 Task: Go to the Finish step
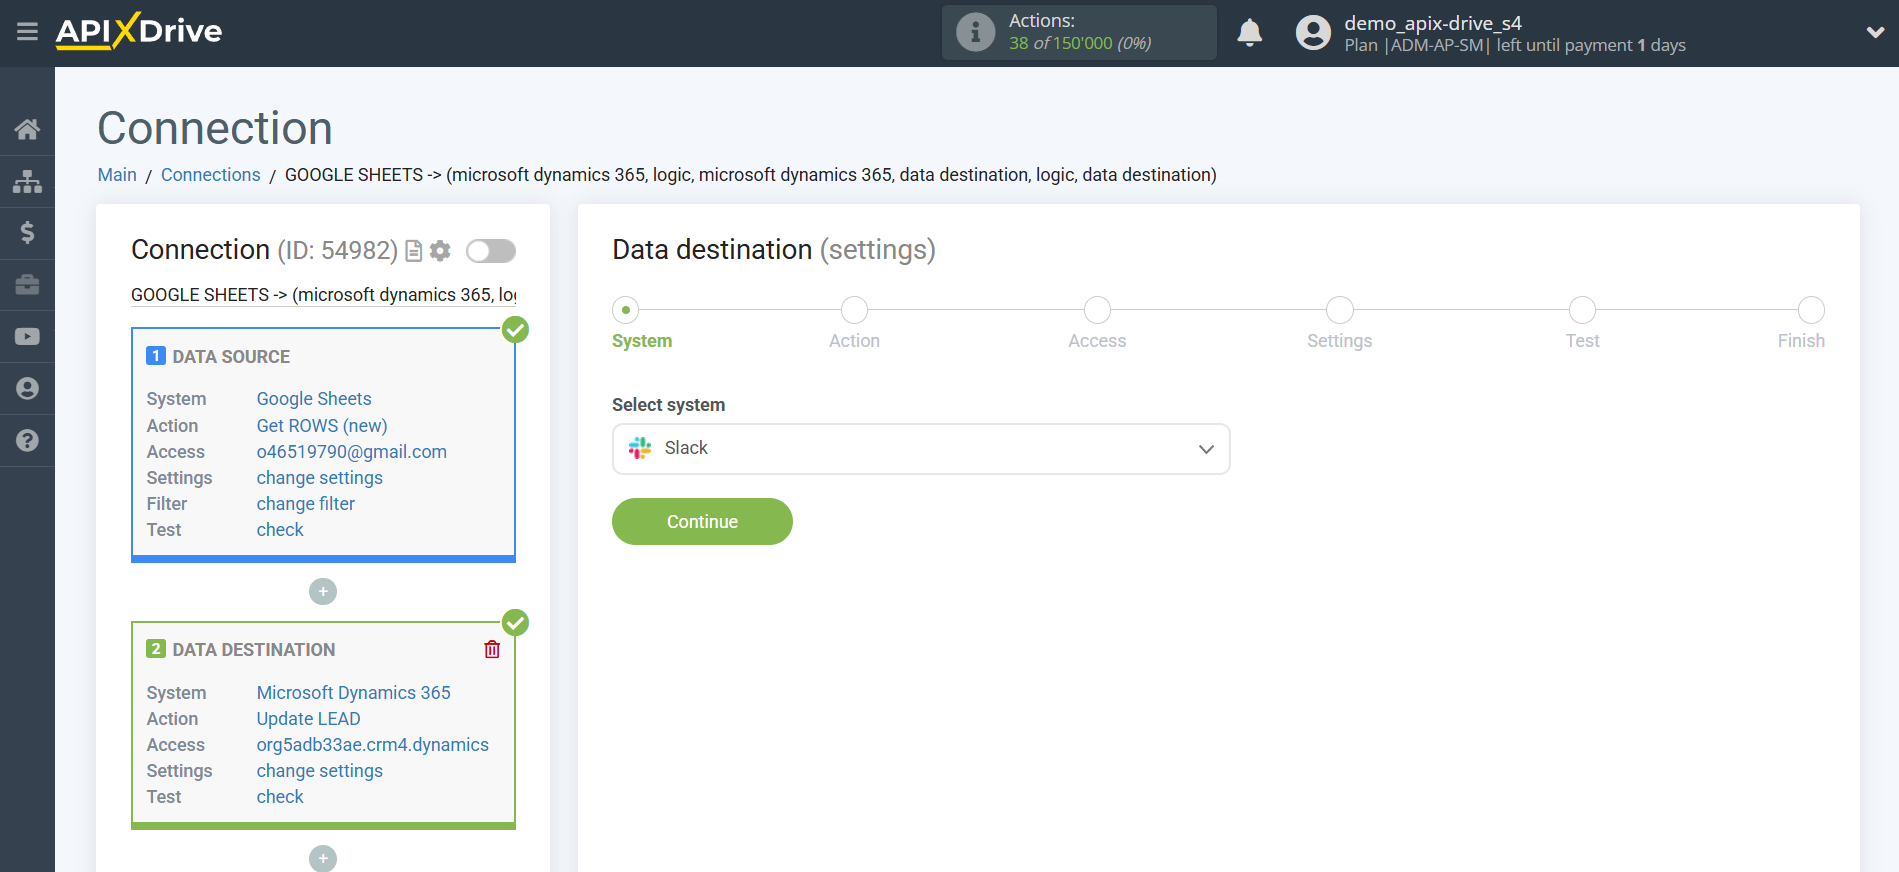(1811, 310)
